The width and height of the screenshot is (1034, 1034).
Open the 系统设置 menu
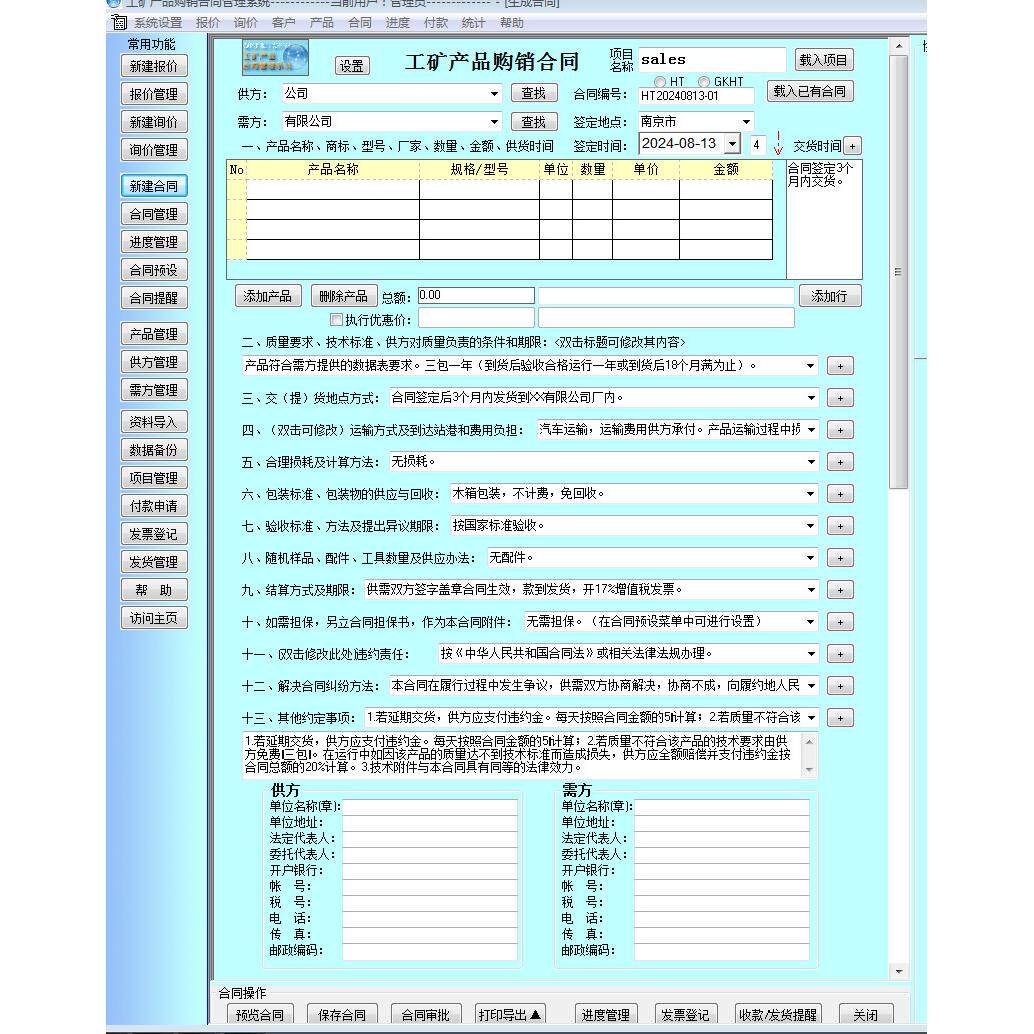(158, 23)
